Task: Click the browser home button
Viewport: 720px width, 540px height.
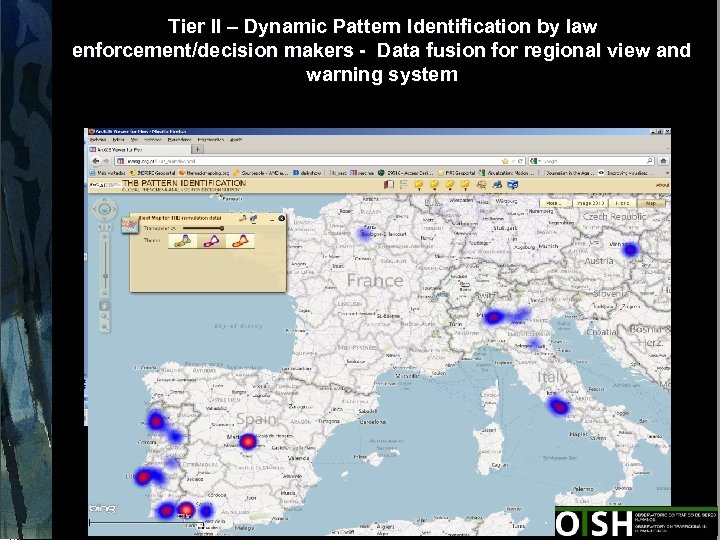Action: tap(663, 161)
